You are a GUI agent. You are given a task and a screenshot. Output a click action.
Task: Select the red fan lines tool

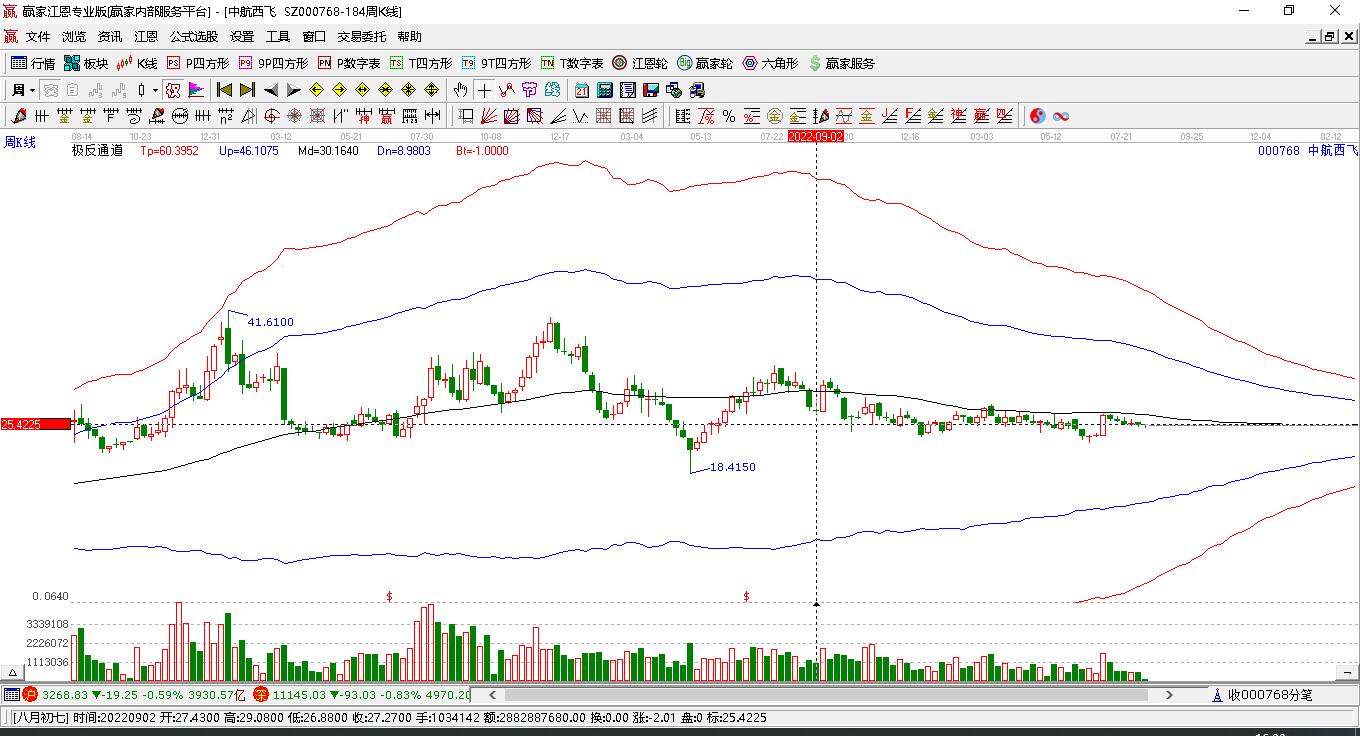(x=489, y=116)
